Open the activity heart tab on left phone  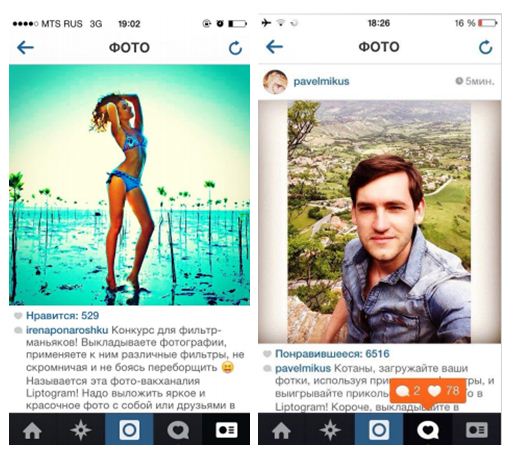click(178, 430)
